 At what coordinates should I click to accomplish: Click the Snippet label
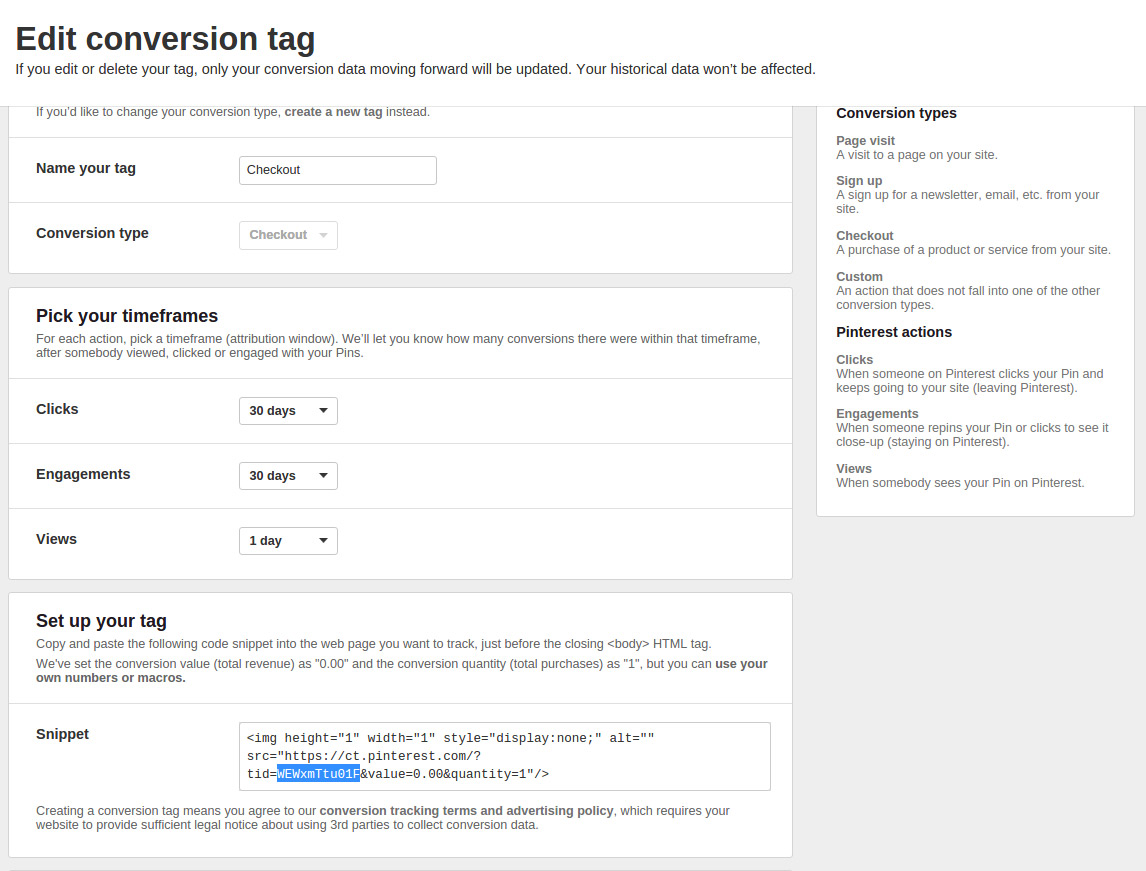point(62,734)
